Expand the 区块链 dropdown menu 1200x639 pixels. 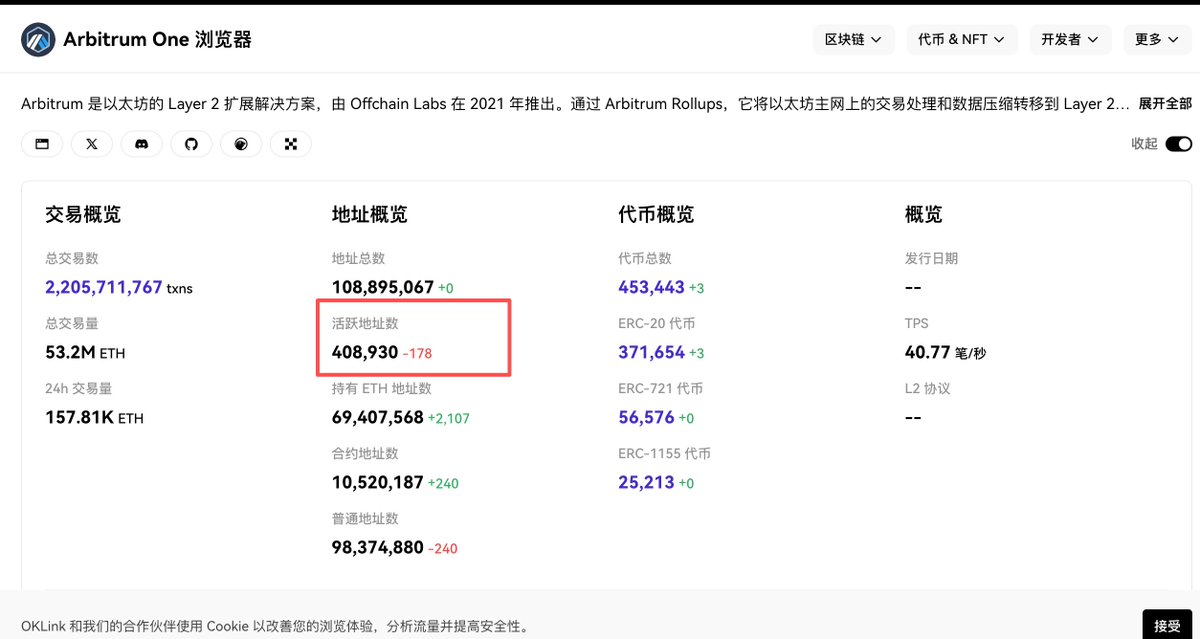click(x=852, y=40)
